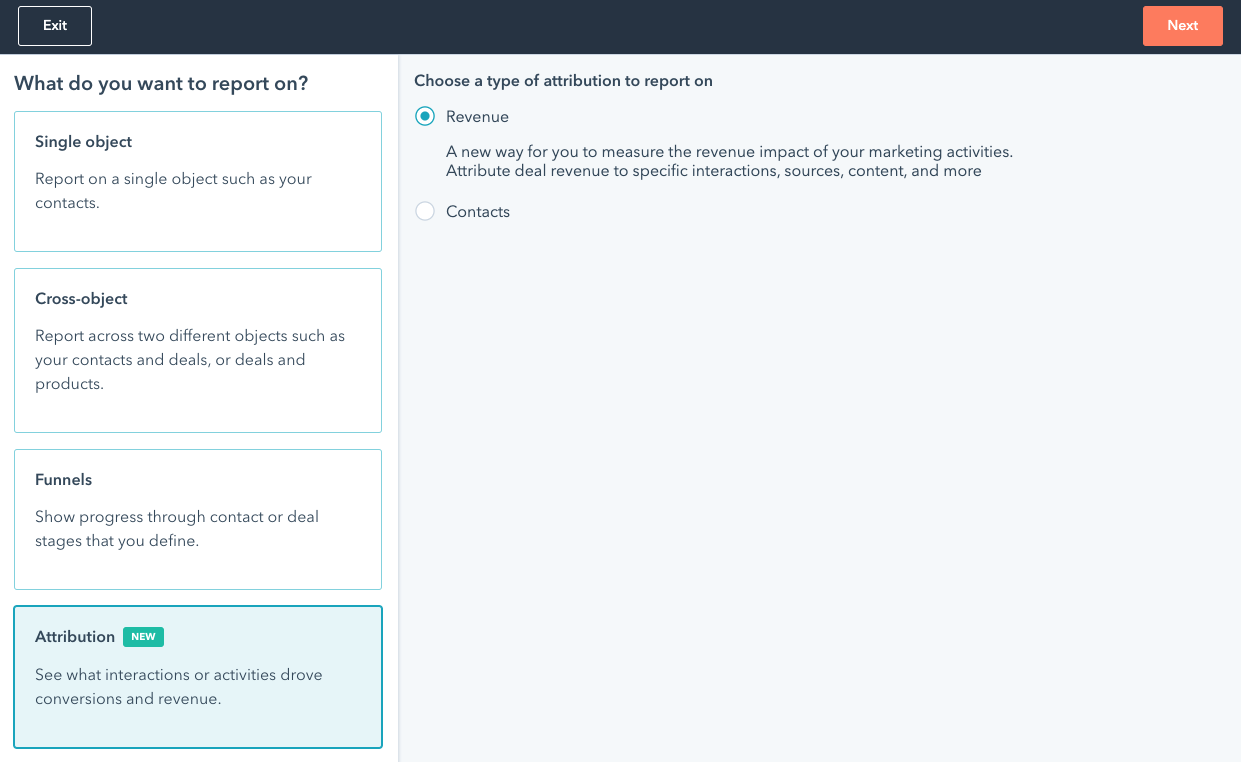Click 'Choose a type of attribution to report on' text
The image size is (1241, 762).
563,81
